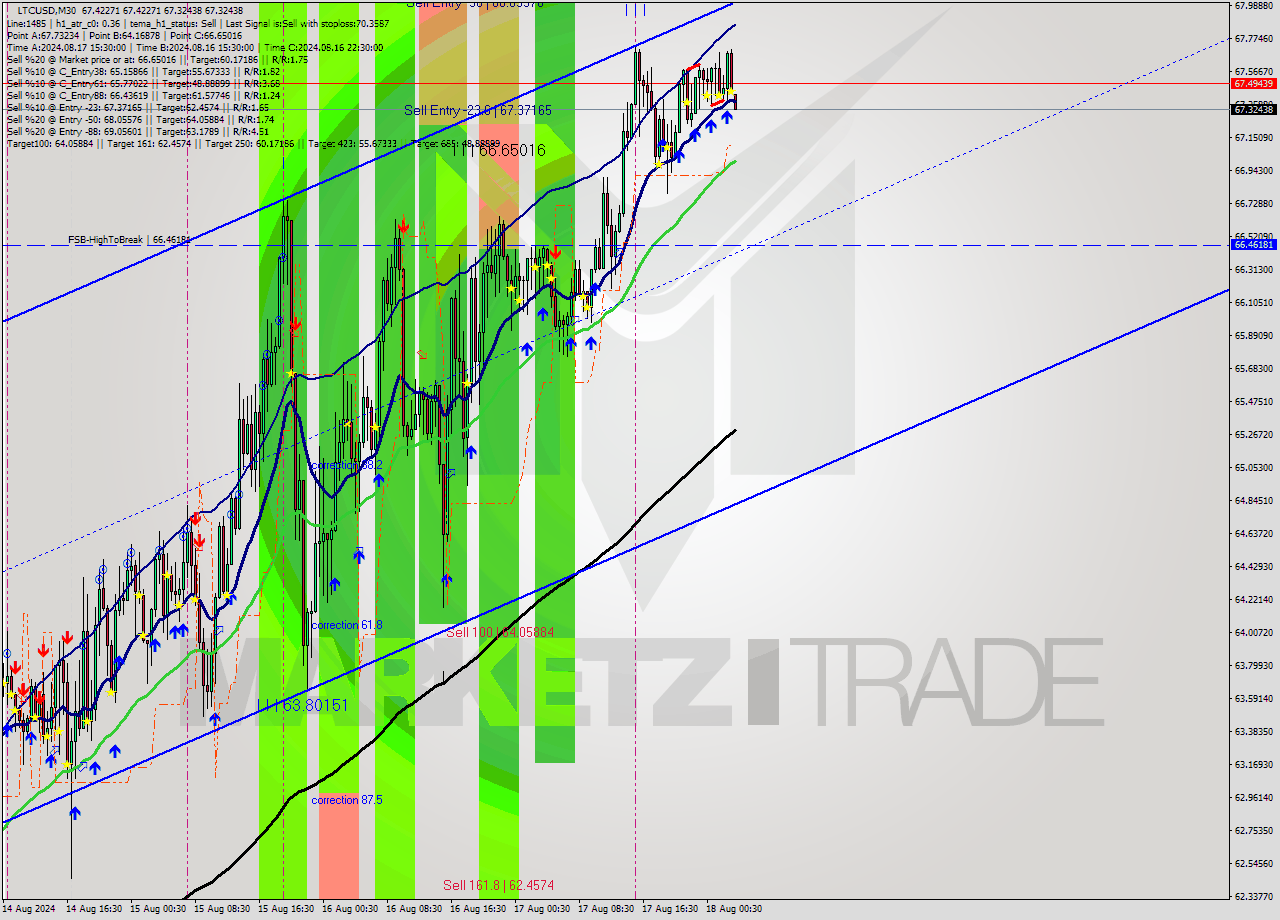Click the grey 67.49439 price tag

(1253, 84)
